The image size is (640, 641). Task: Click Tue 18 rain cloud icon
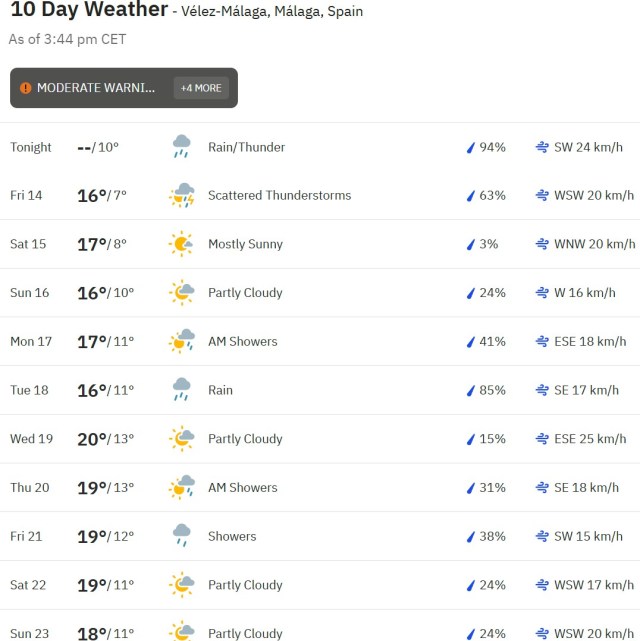point(181,390)
